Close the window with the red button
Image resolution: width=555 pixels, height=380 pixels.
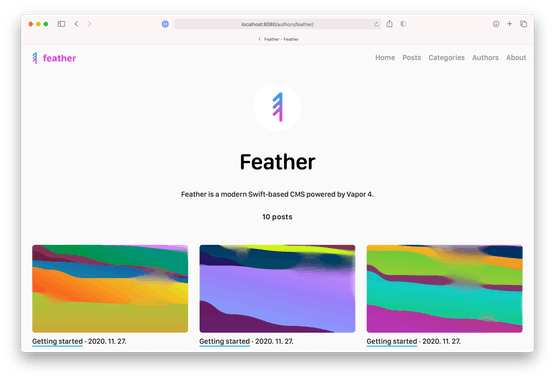31,24
